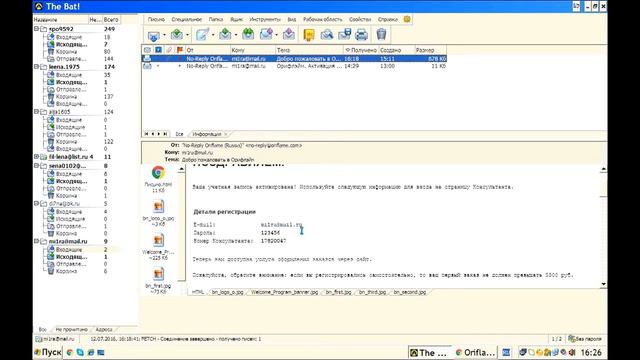
Task: Sort messages by the Размер column
Action: pos(430,50)
